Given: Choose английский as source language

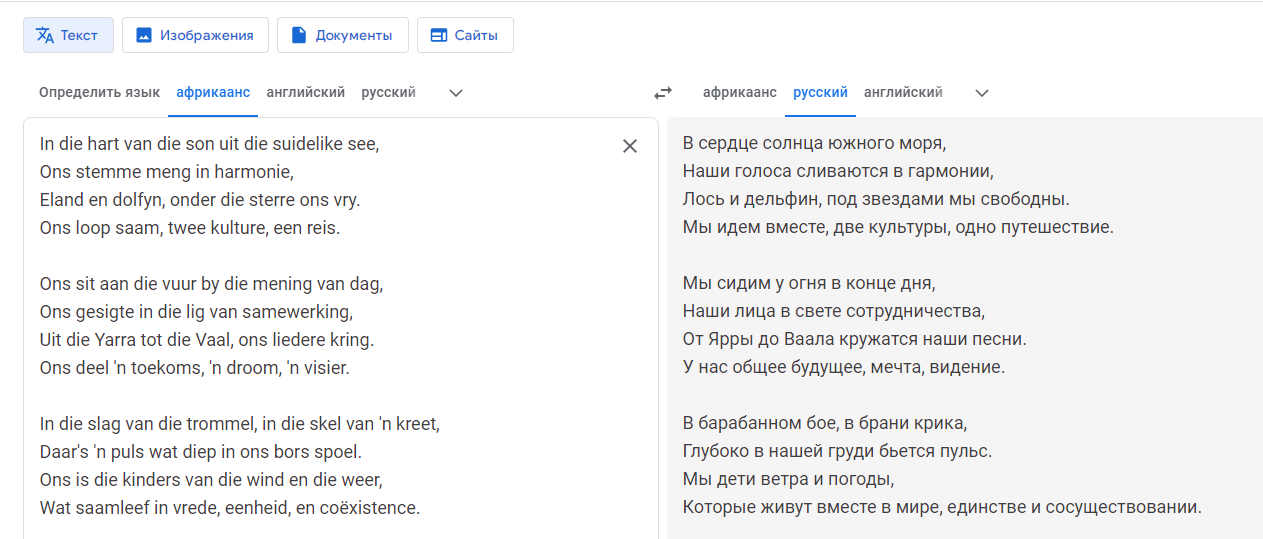Looking at the screenshot, I should (305, 92).
